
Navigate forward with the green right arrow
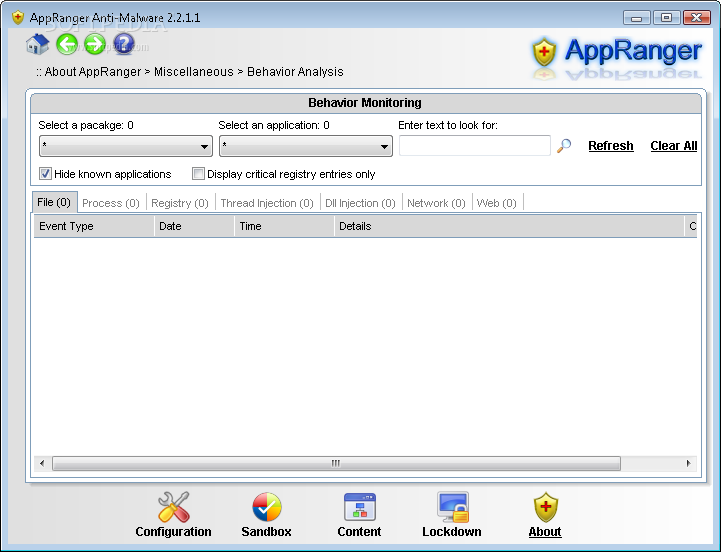point(95,44)
